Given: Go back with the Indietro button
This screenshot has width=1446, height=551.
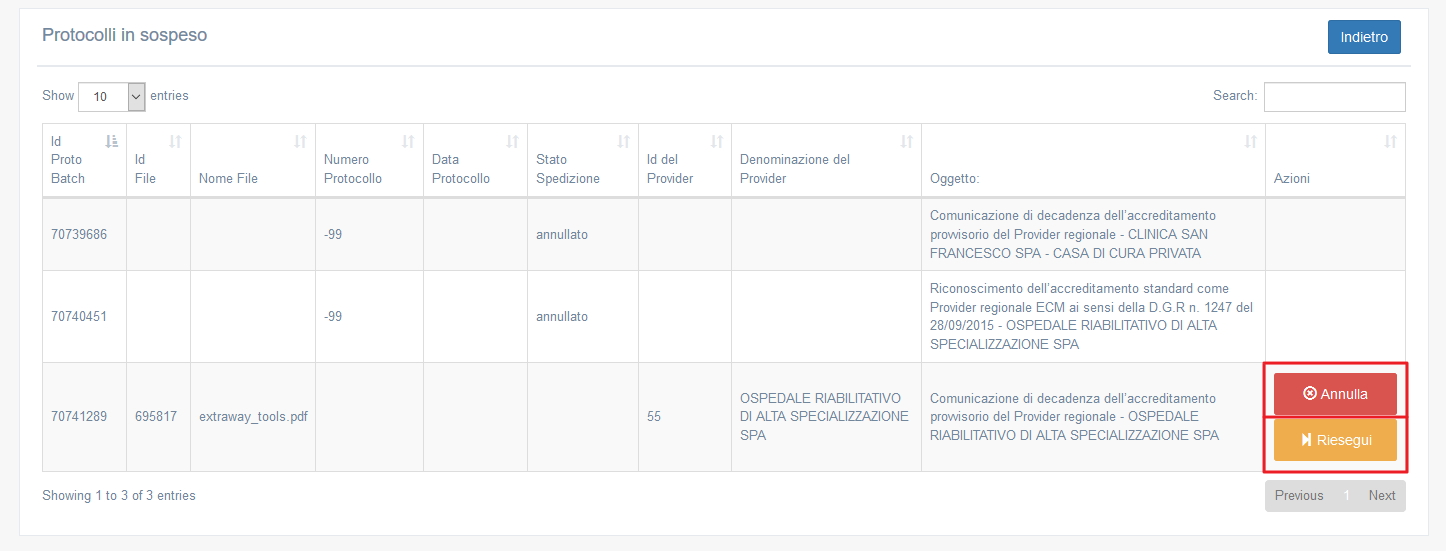Looking at the screenshot, I should [1364, 37].
